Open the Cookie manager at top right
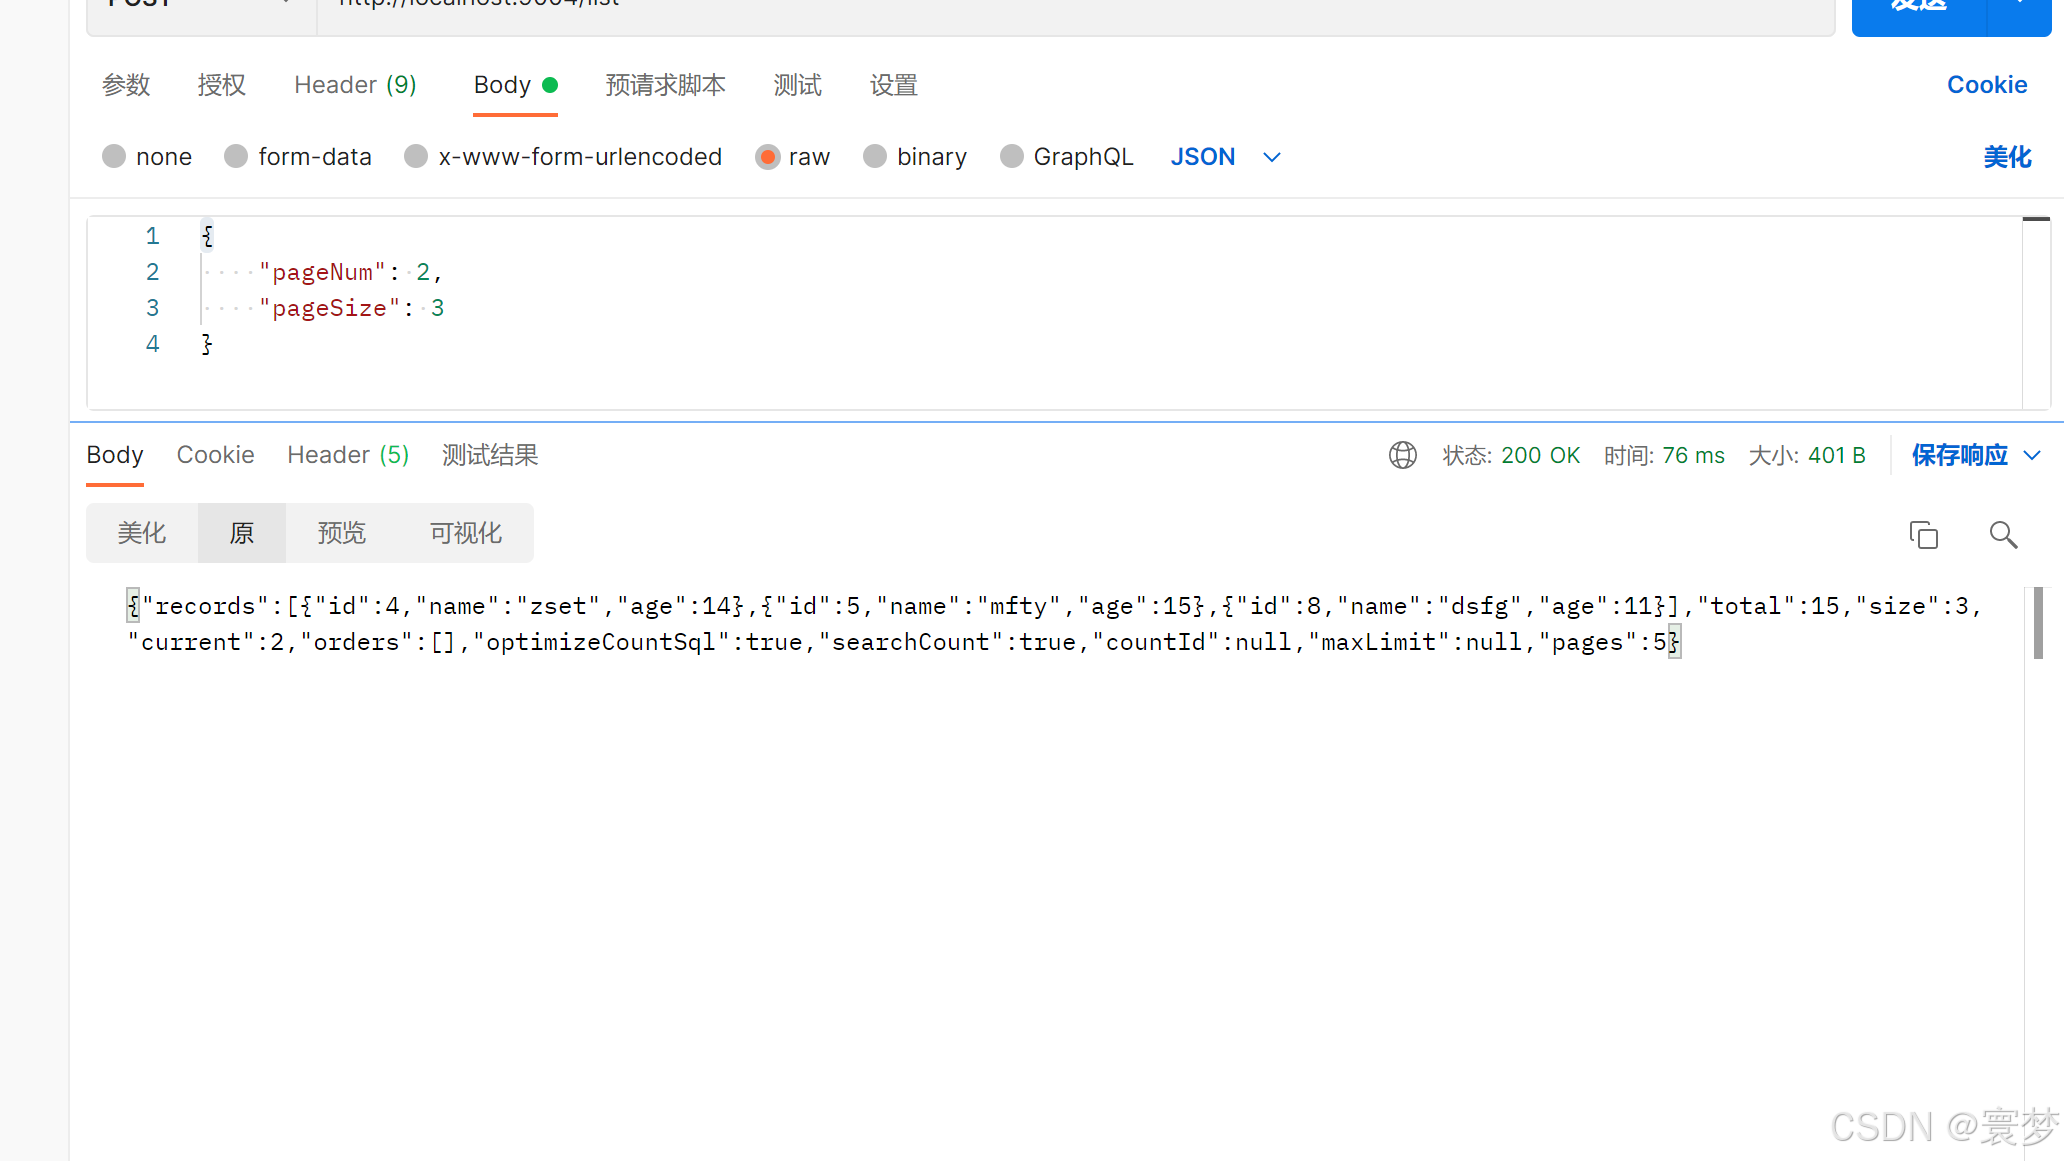2064x1161 pixels. click(1986, 84)
